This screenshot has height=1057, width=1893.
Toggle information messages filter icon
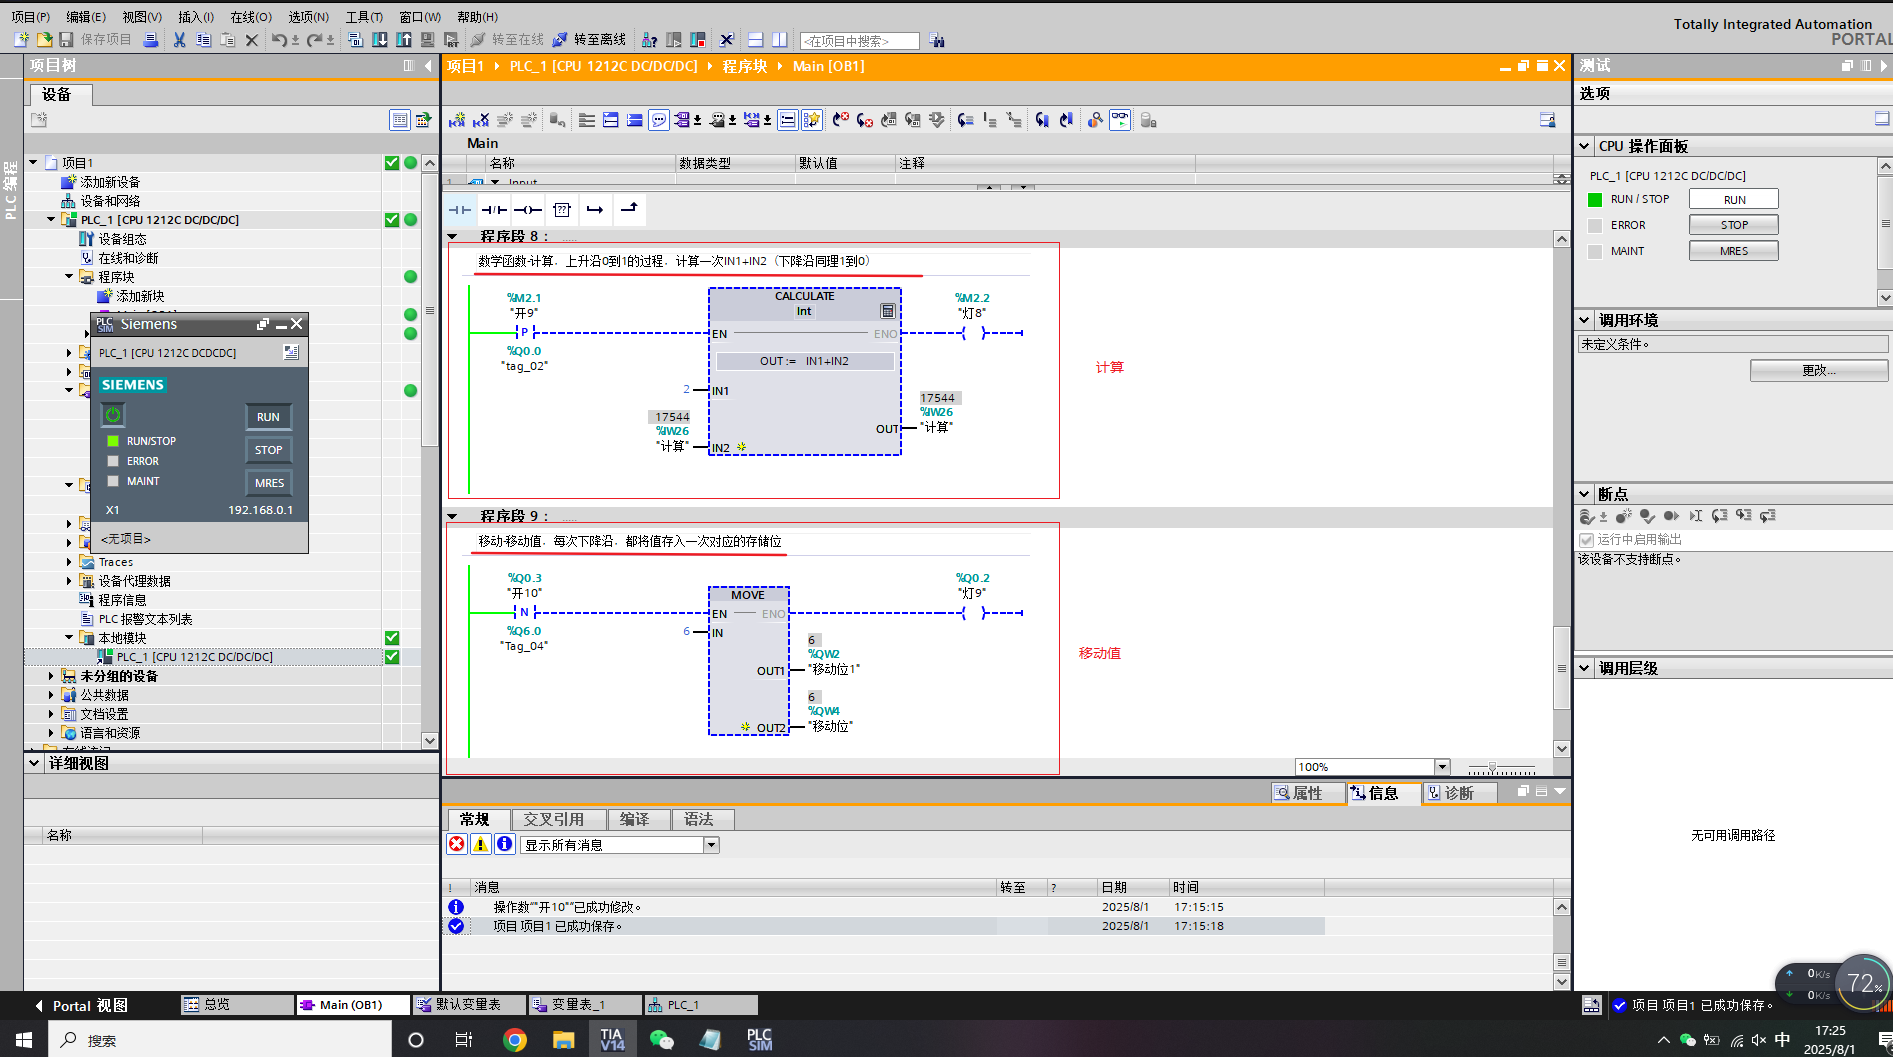[x=505, y=844]
